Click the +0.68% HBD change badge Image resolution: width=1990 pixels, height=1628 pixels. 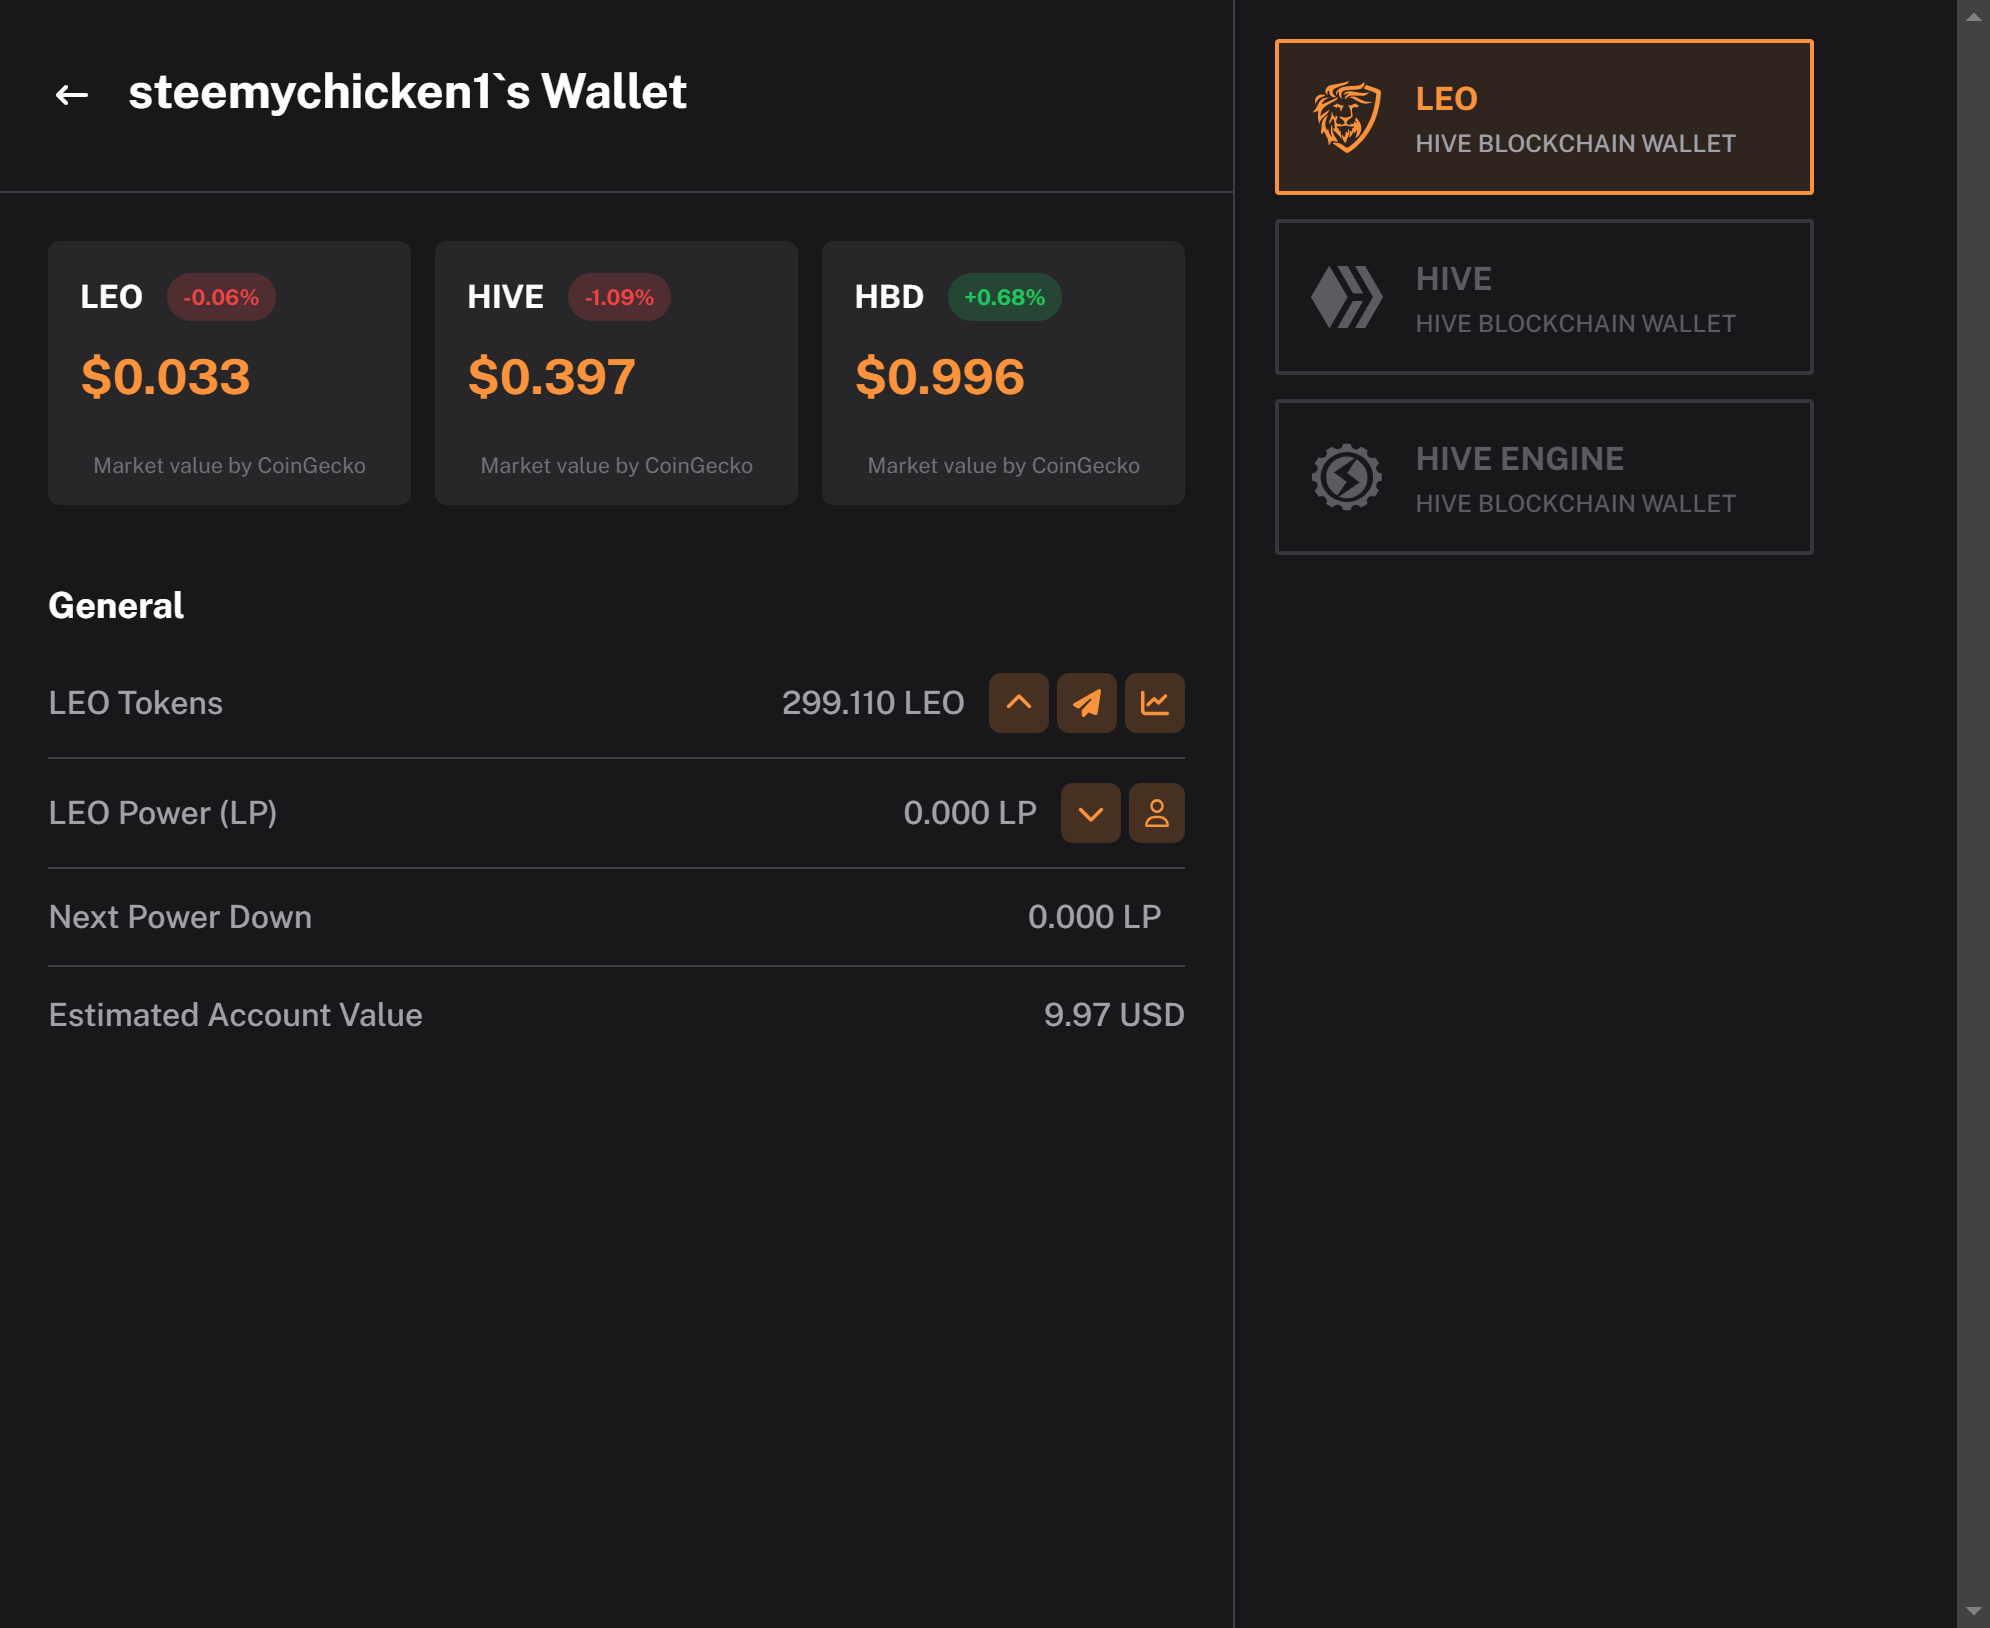1004,297
